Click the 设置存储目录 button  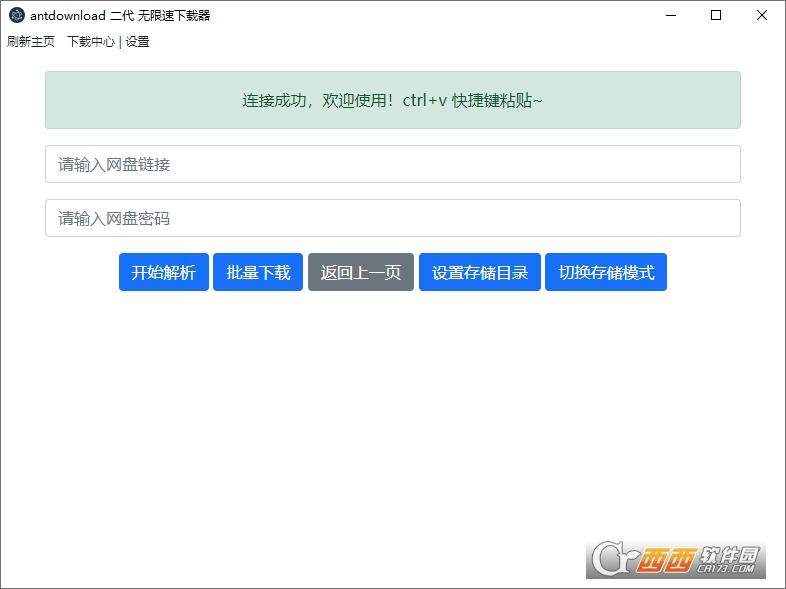pyautogui.click(x=480, y=272)
